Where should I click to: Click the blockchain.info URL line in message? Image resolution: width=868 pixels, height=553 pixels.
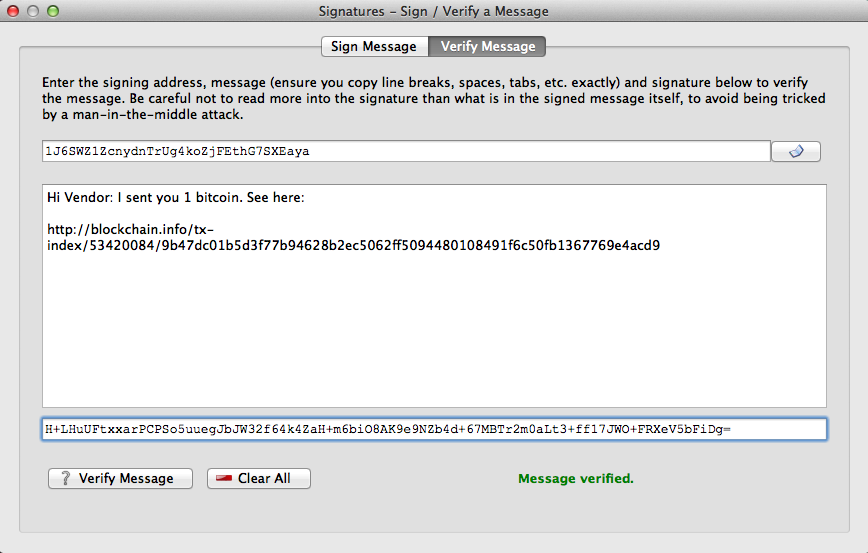click(130, 229)
